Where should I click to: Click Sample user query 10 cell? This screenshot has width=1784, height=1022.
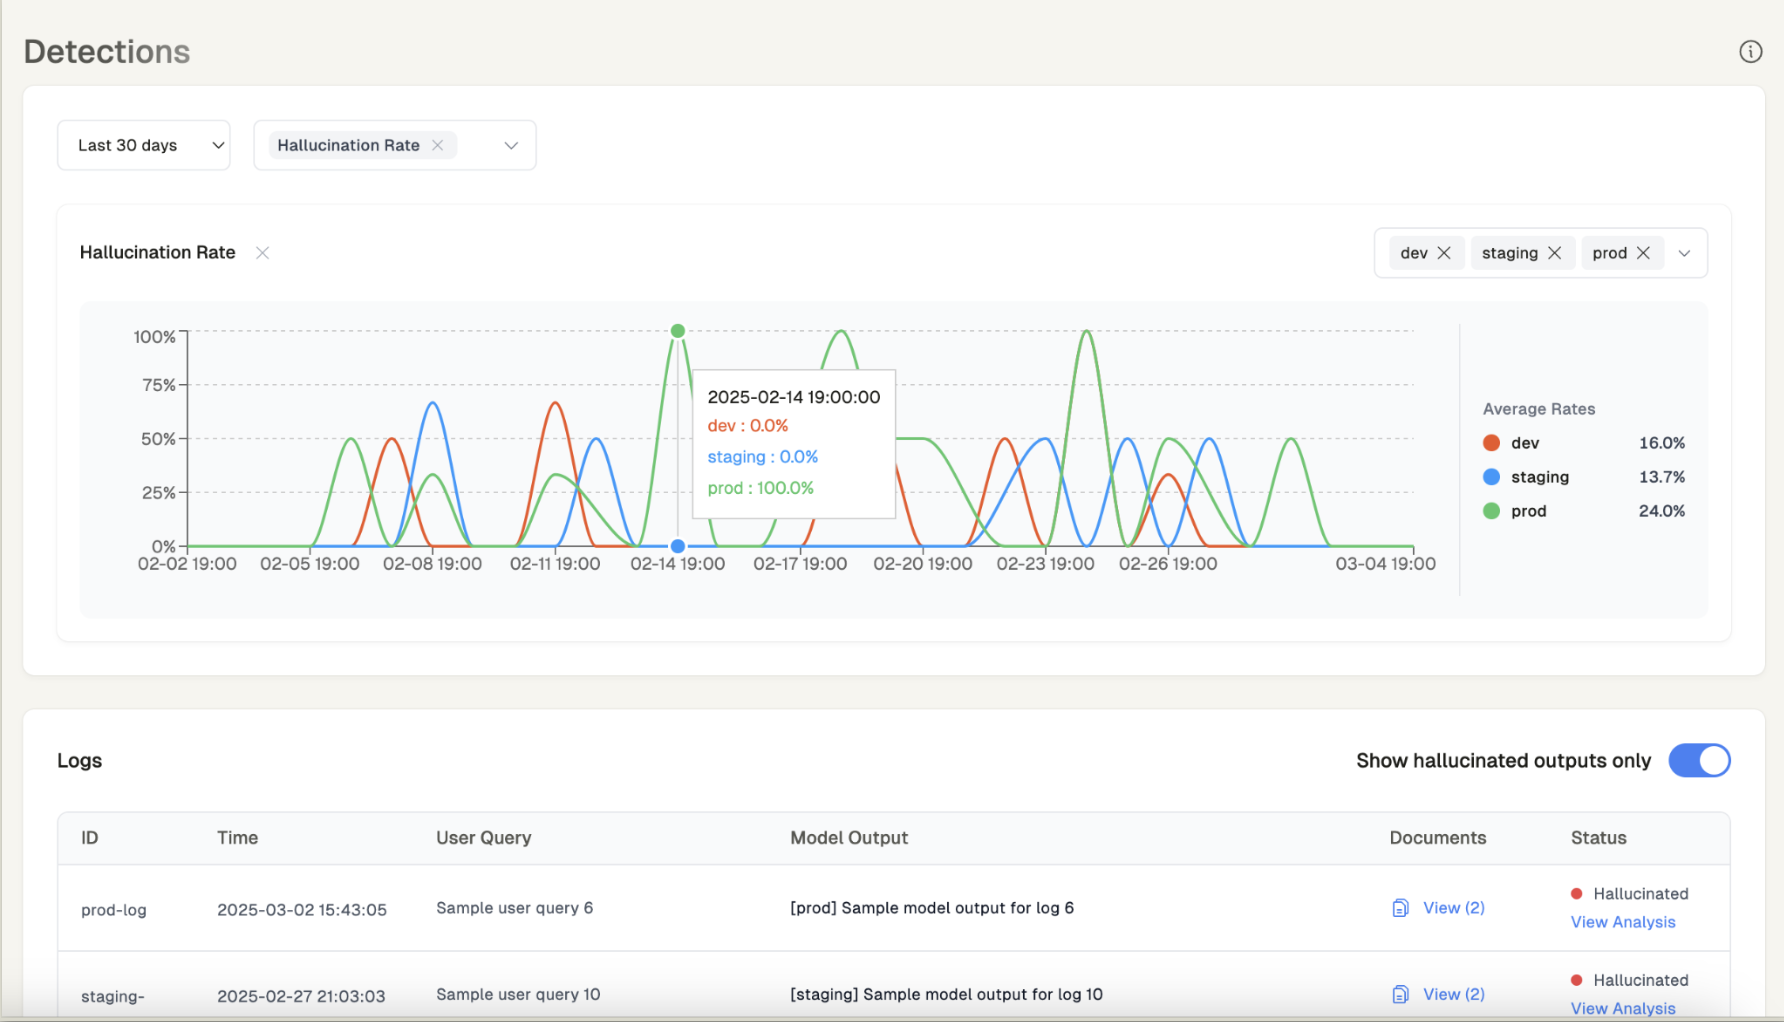(518, 994)
